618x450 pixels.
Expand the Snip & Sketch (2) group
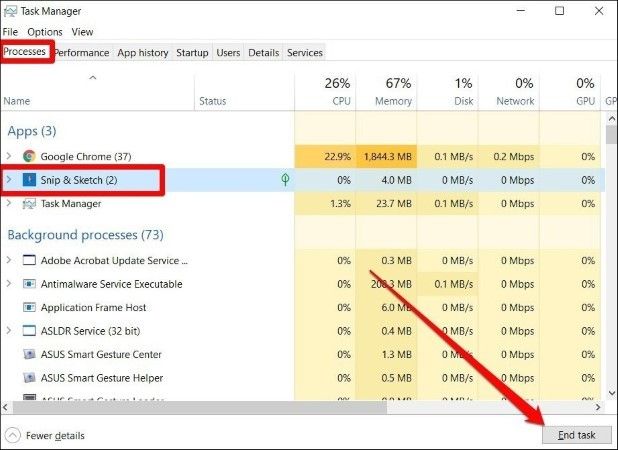[9, 180]
